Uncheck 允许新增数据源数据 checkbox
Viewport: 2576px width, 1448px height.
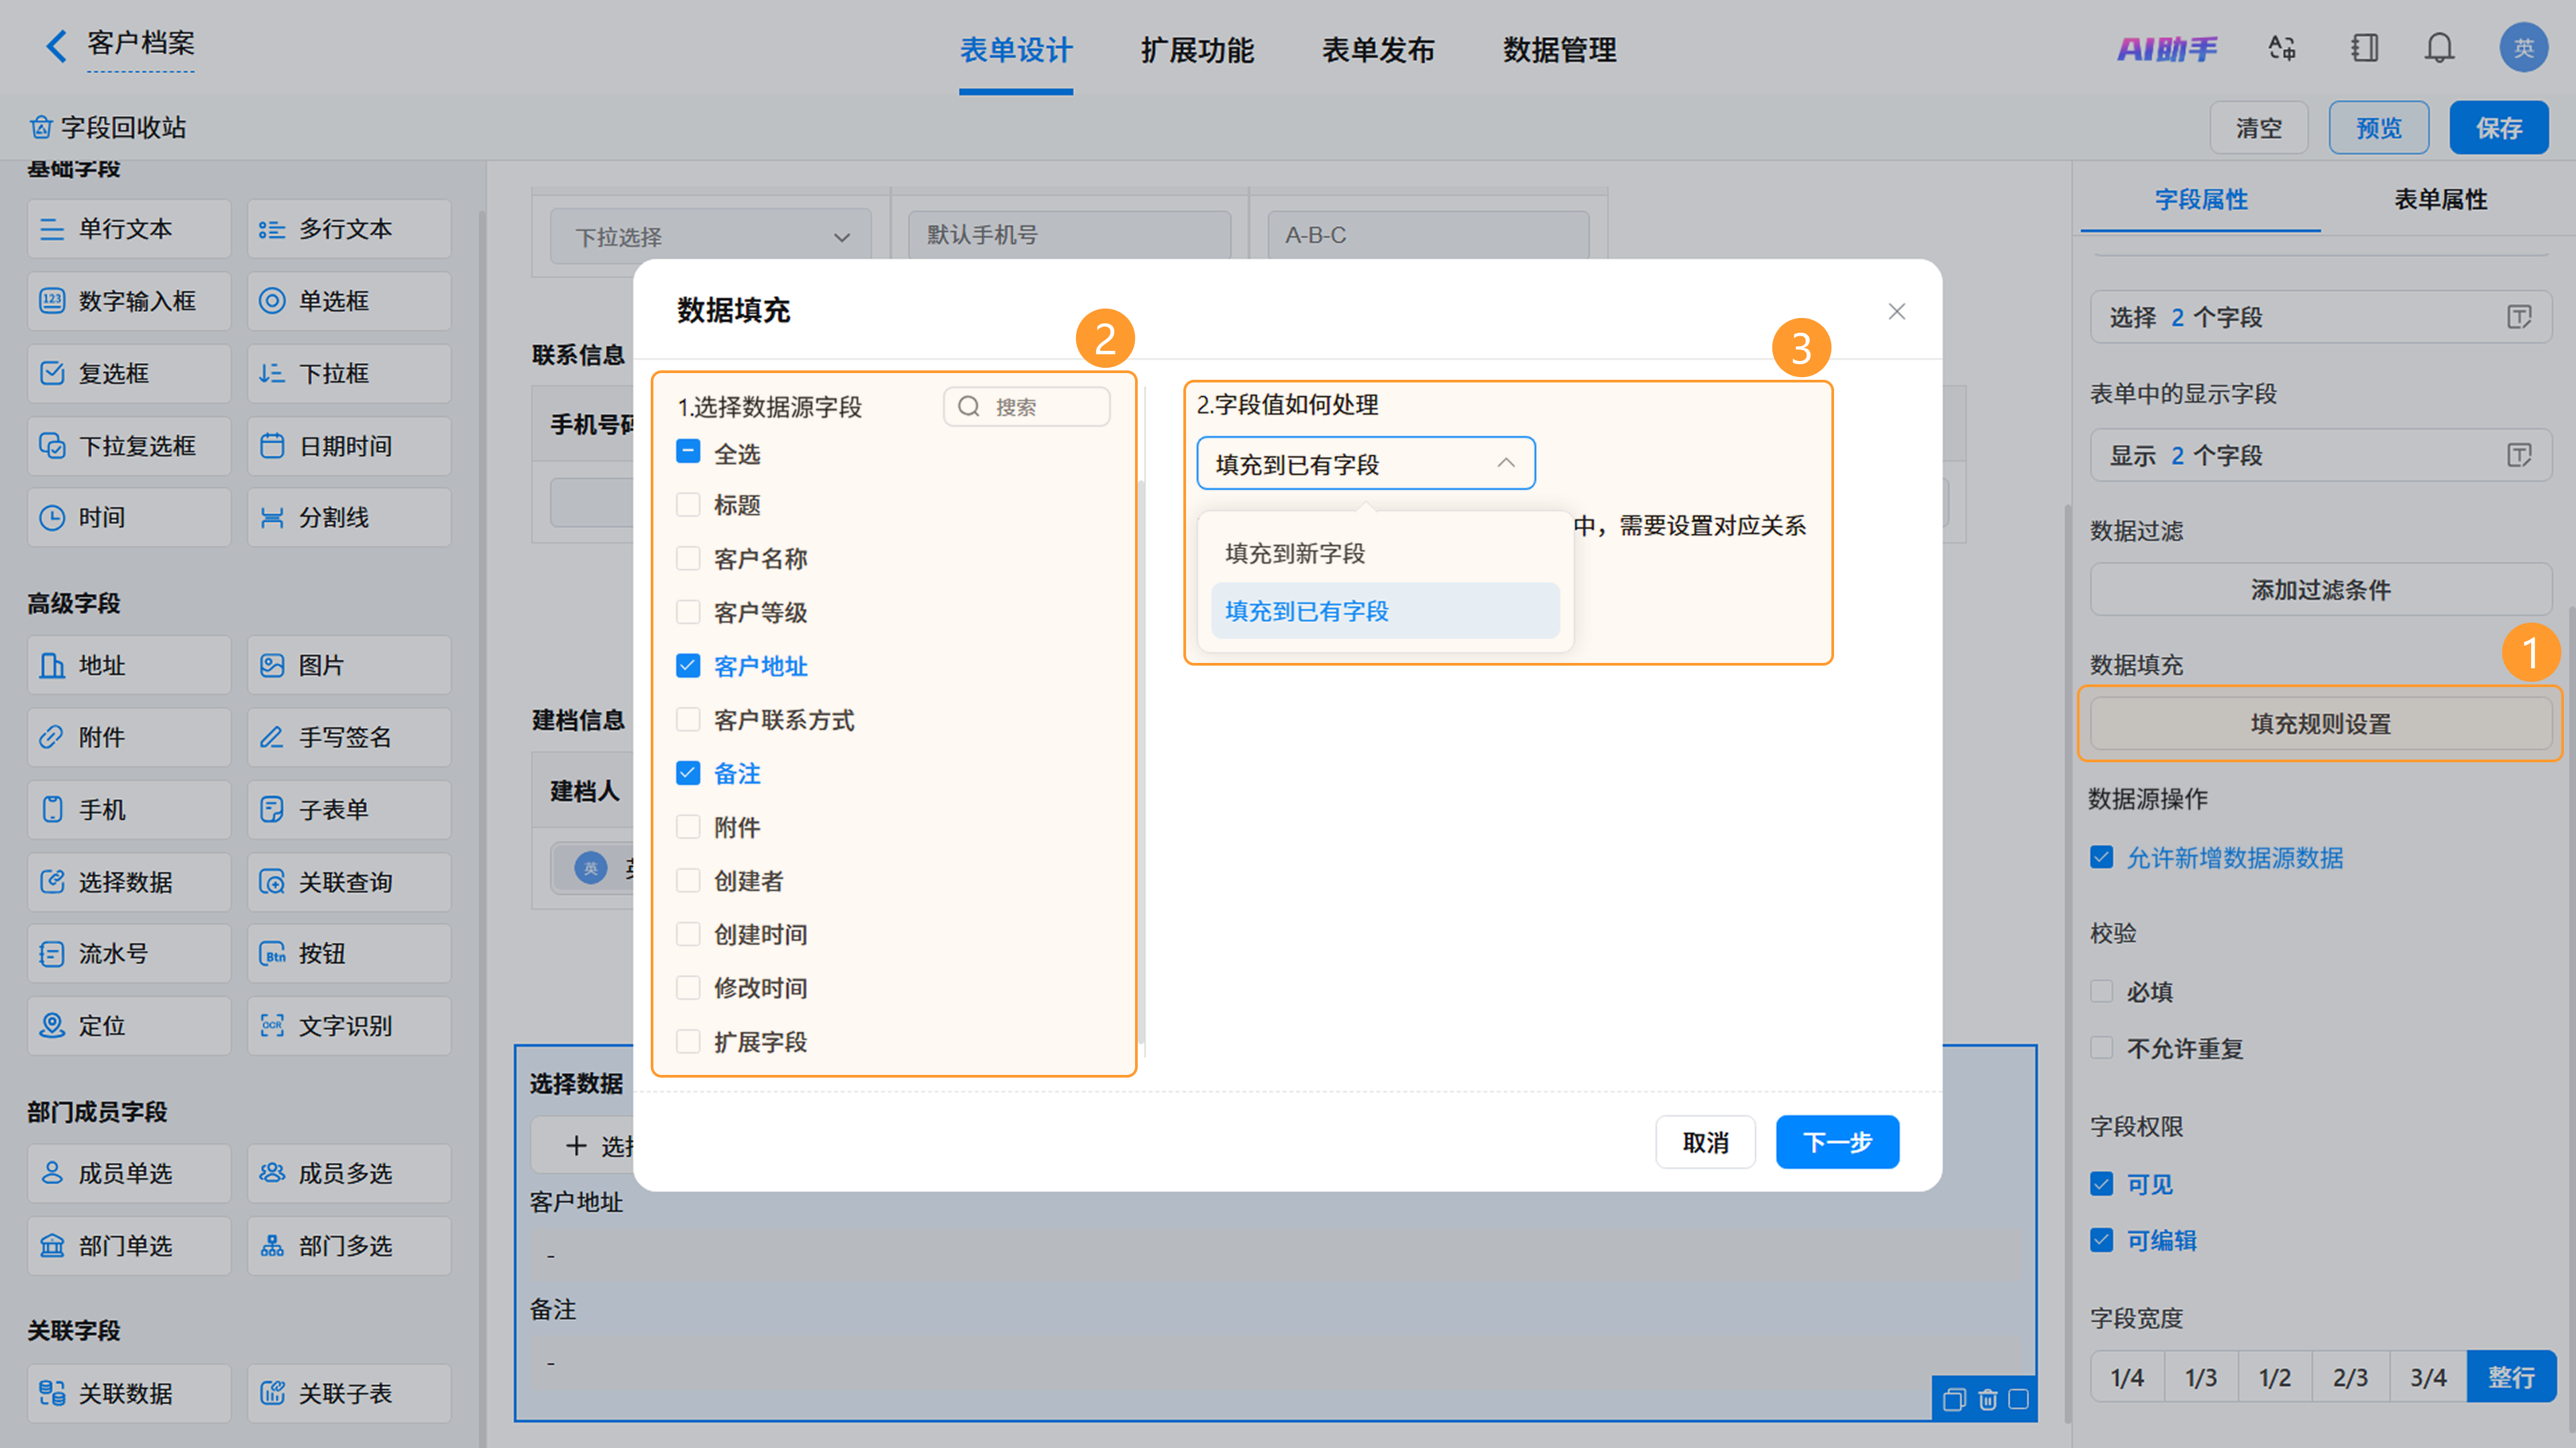[2101, 858]
